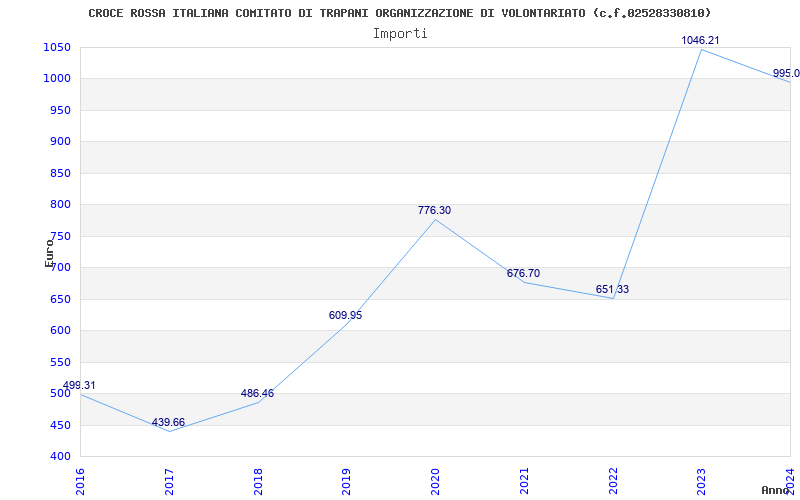Select the 776.30 peak value for 2020
Viewport: 800px width, 500px height.
[434, 210]
